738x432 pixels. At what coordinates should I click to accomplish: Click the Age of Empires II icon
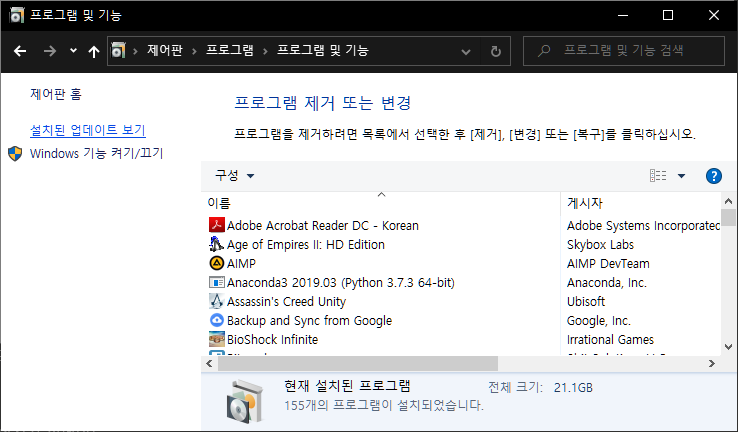[x=217, y=244]
